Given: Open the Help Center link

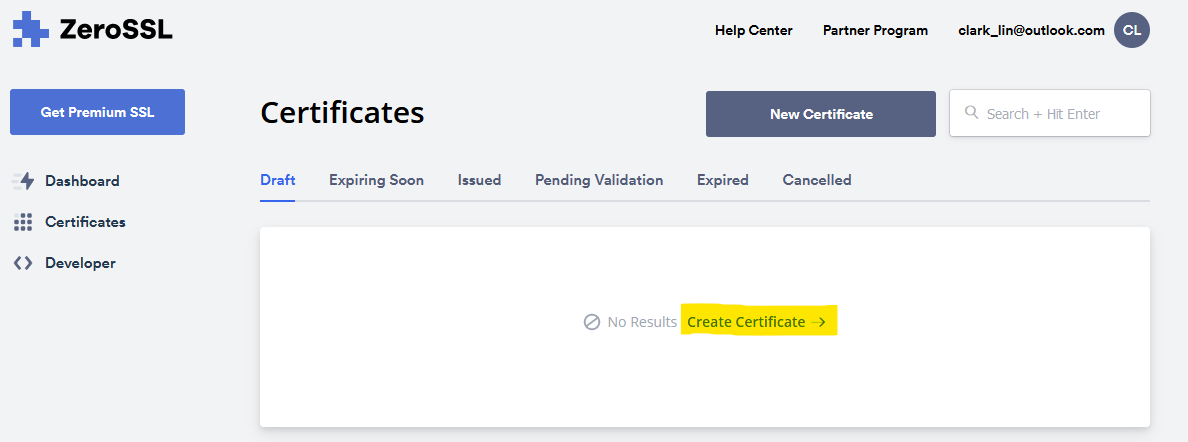Looking at the screenshot, I should [x=753, y=30].
